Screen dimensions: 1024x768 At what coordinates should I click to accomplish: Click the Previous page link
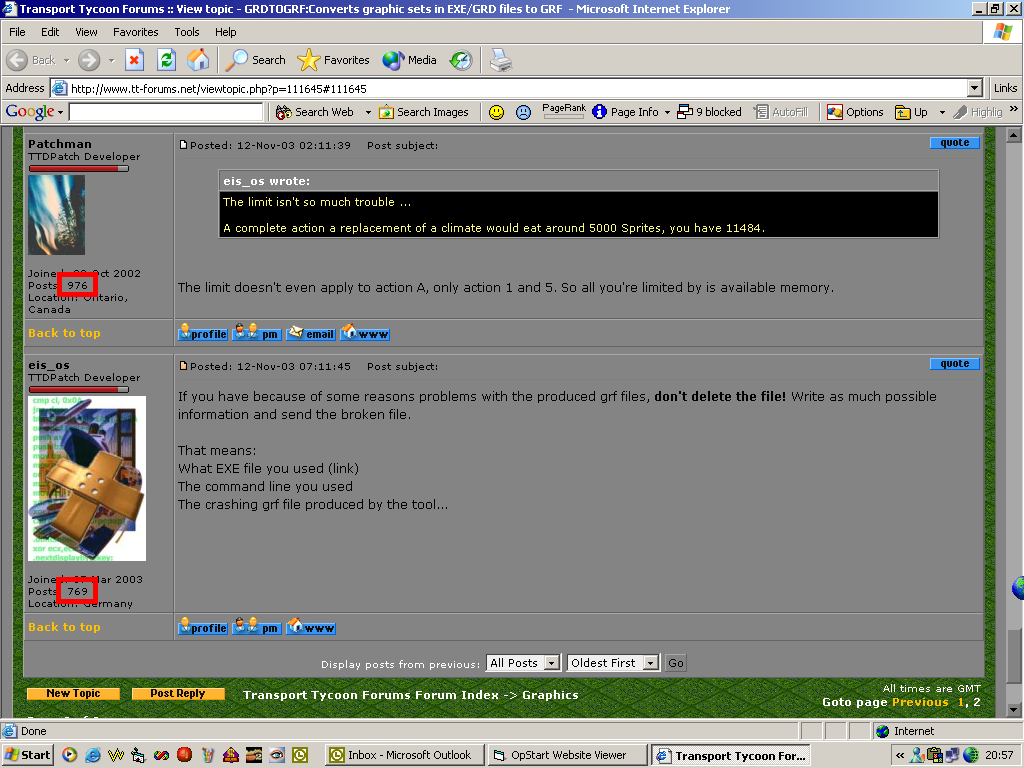(x=920, y=702)
